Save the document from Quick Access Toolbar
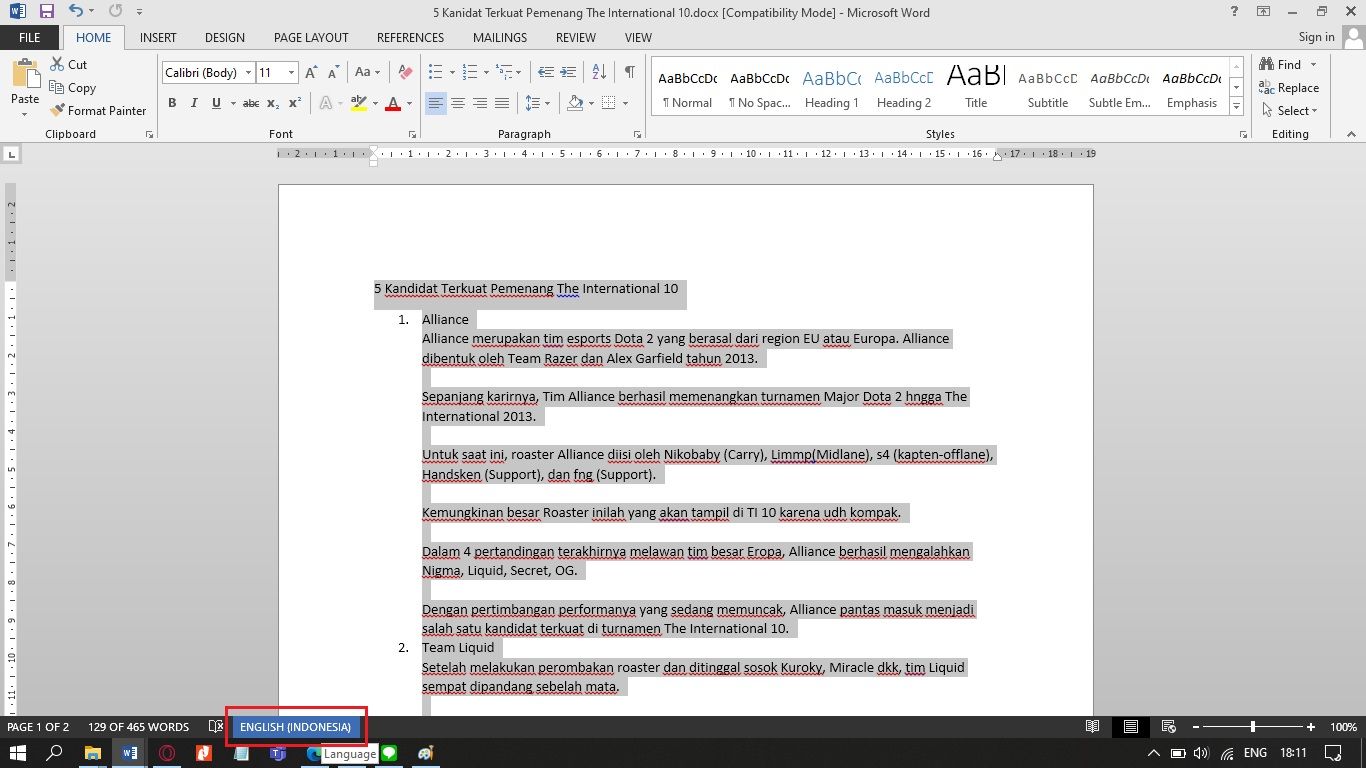 47,12
